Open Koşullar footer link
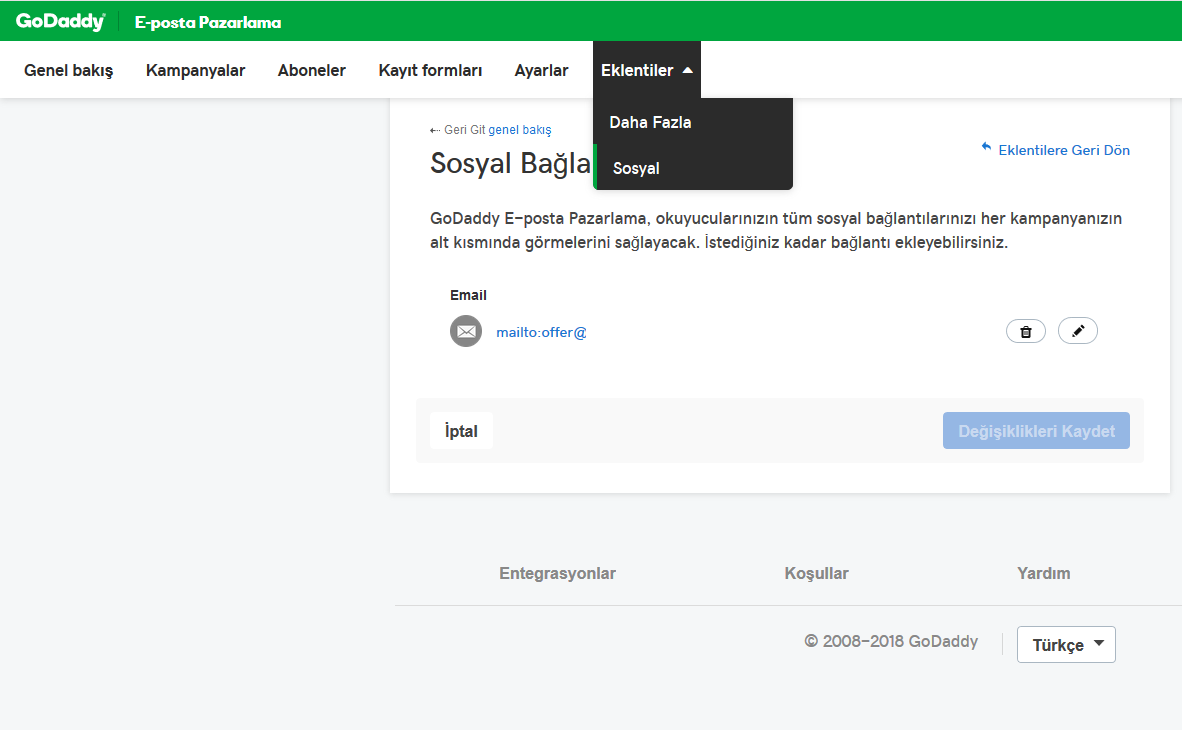Image resolution: width=1182 pixels, height=730 pixels. 816,573
